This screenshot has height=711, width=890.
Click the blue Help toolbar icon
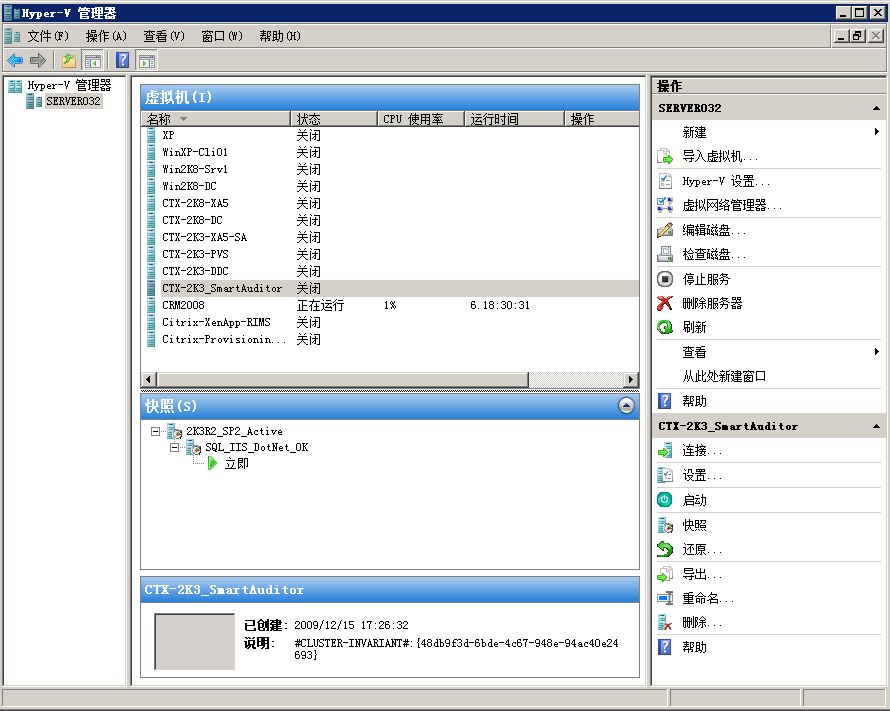(122, 60)
